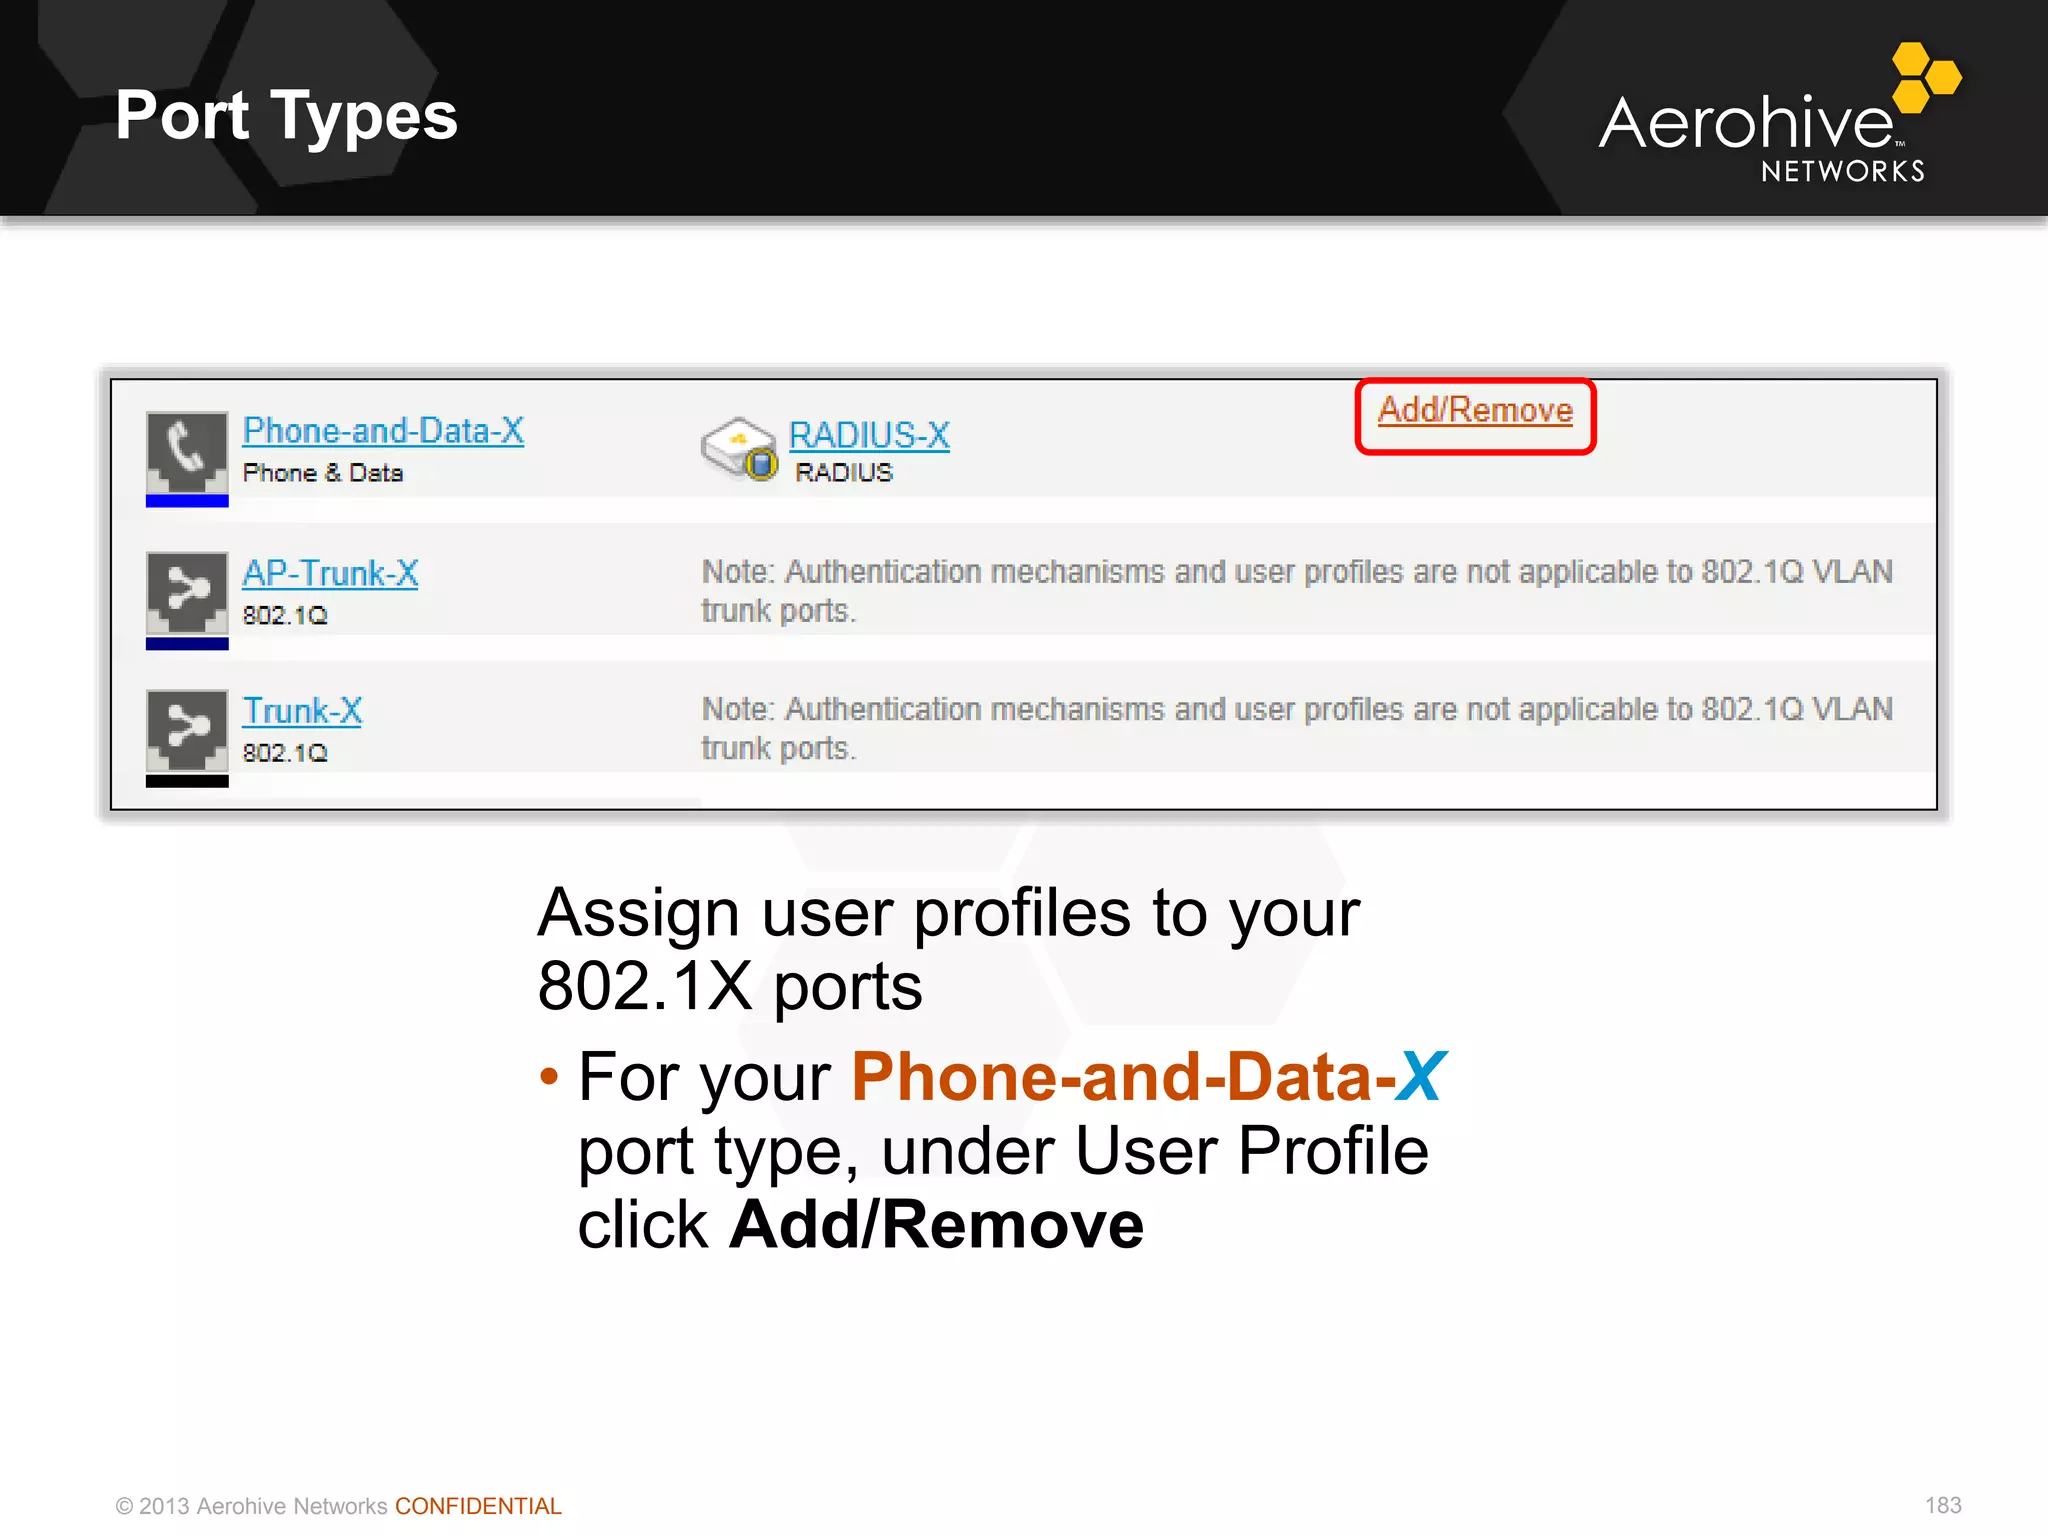2048x1536 pixels.
Task: Click the slide number 183
Action: coord(1943,1505)
